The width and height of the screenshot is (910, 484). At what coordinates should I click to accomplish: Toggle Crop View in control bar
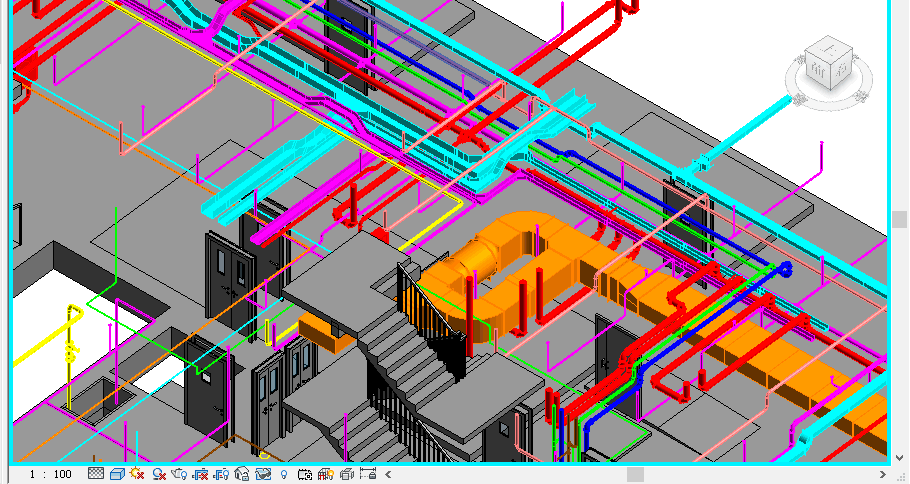(200, 474)
